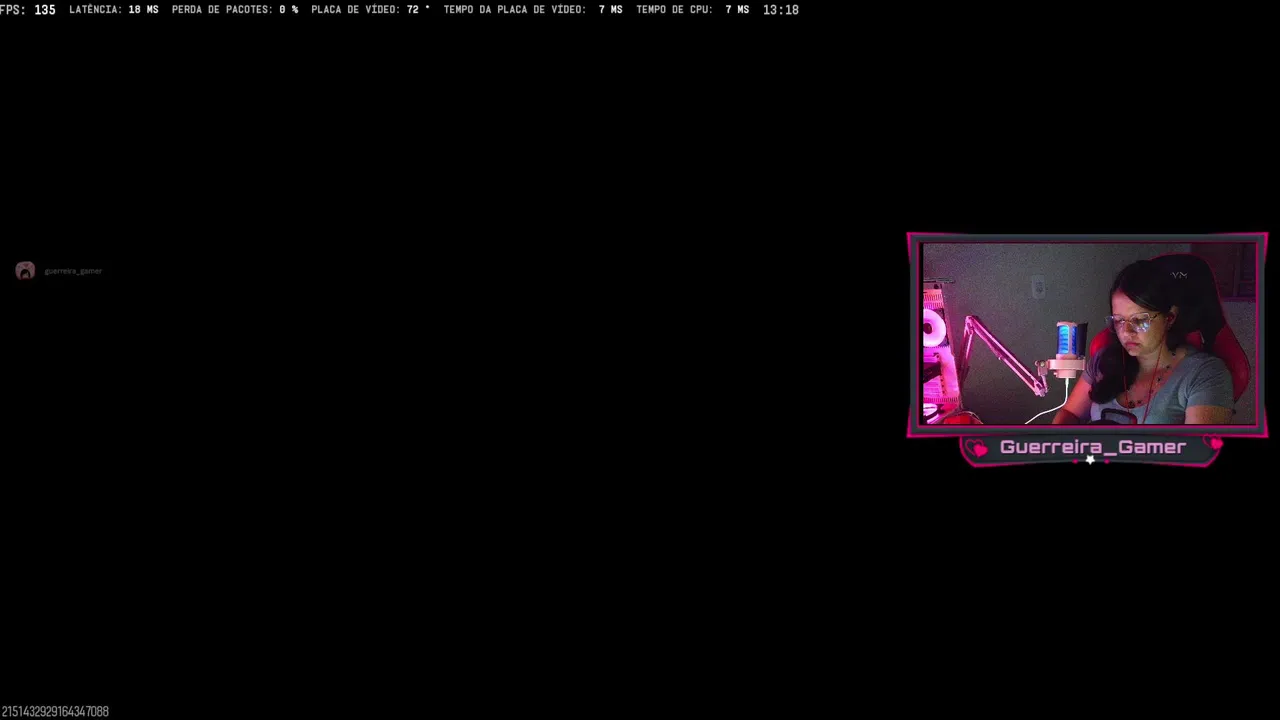
Task: Click the TEMPO DA PLACA DE VÍDEO readout
Action: [533, 10]
